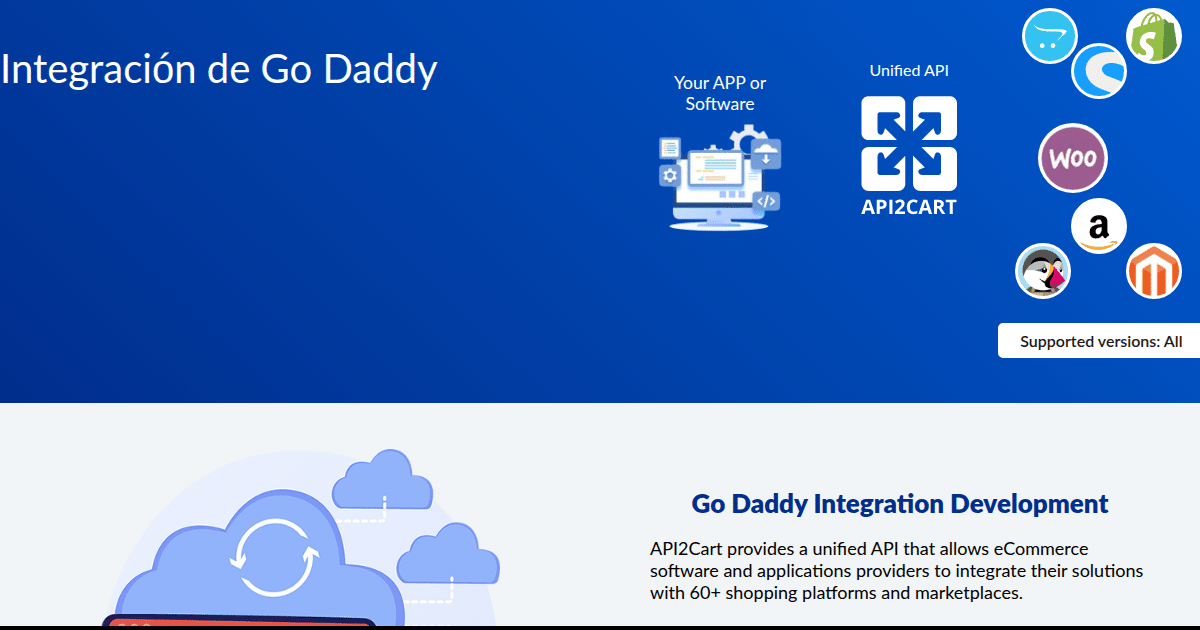
Task: Click the Your APP or Software label
Action: click(720, 93)
